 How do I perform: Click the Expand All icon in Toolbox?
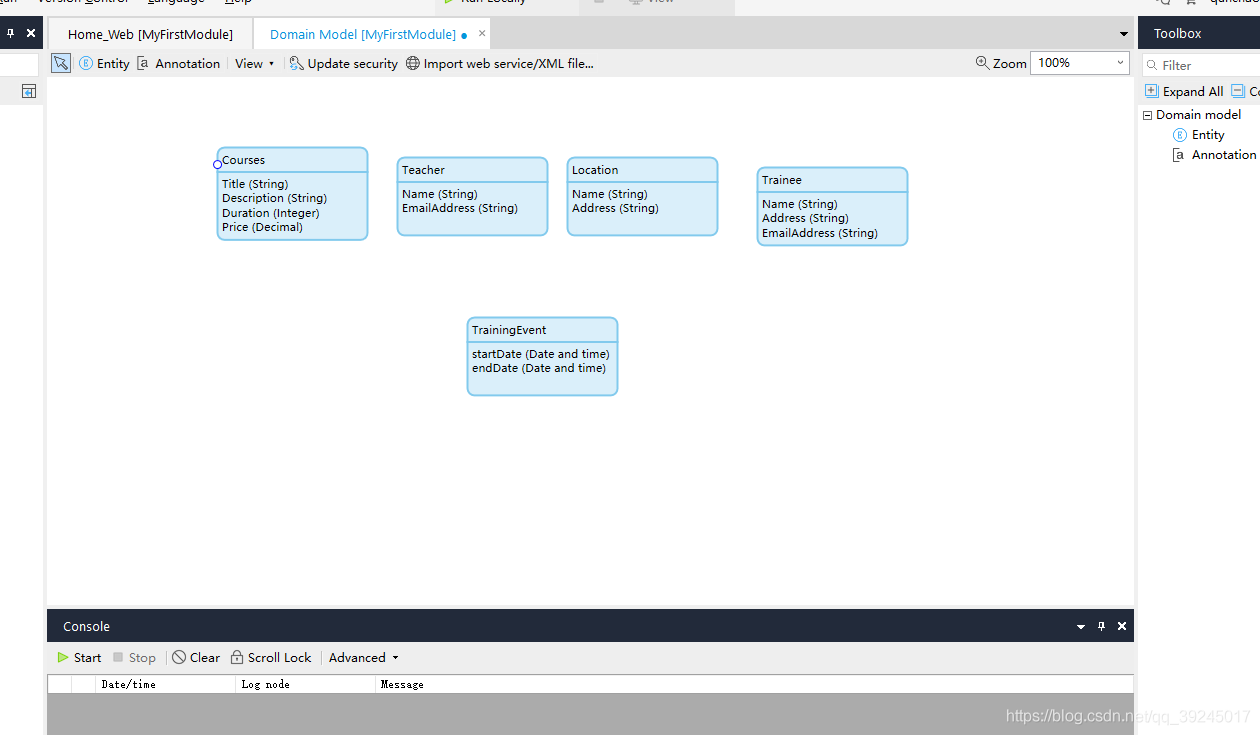tap(1152, 91)
